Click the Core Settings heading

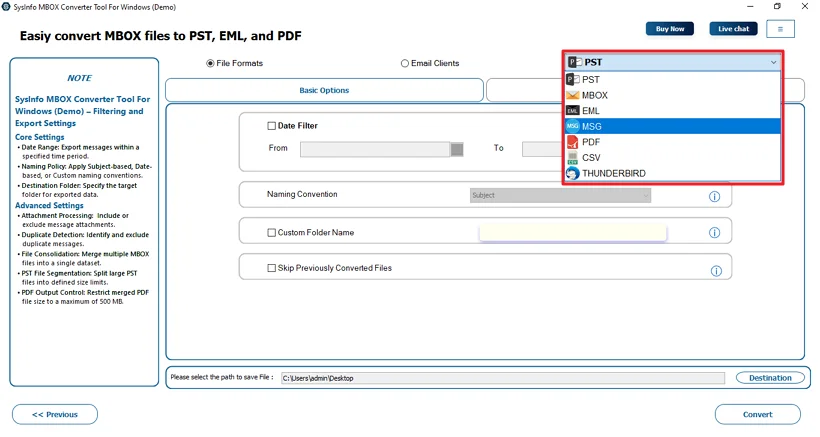coord(40,137)
